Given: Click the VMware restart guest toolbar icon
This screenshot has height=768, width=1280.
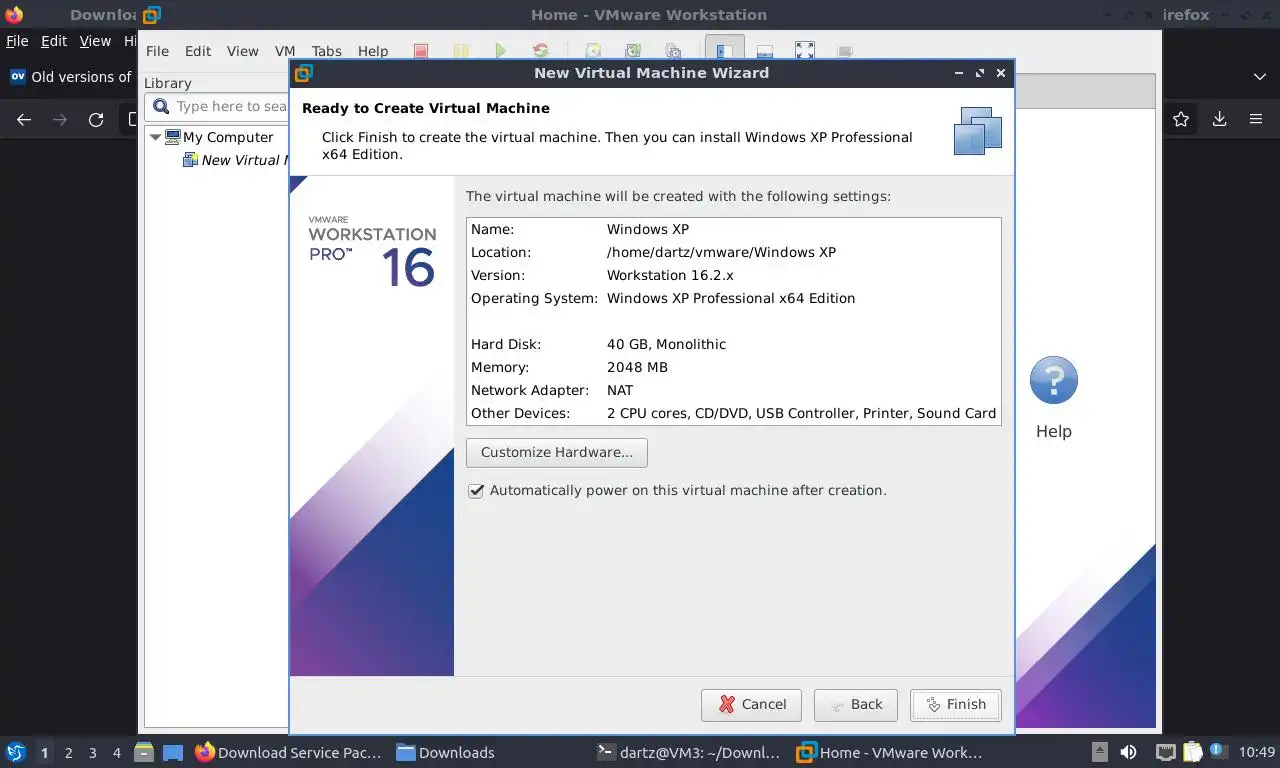Looking at the screenshot, I should (x=541, y=51).
